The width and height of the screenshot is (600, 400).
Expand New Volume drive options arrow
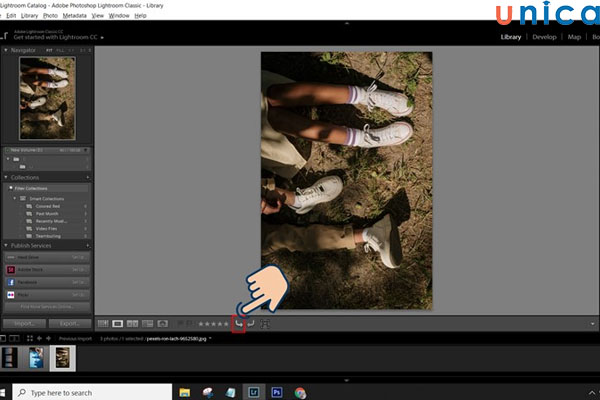(x=86, y=150)
